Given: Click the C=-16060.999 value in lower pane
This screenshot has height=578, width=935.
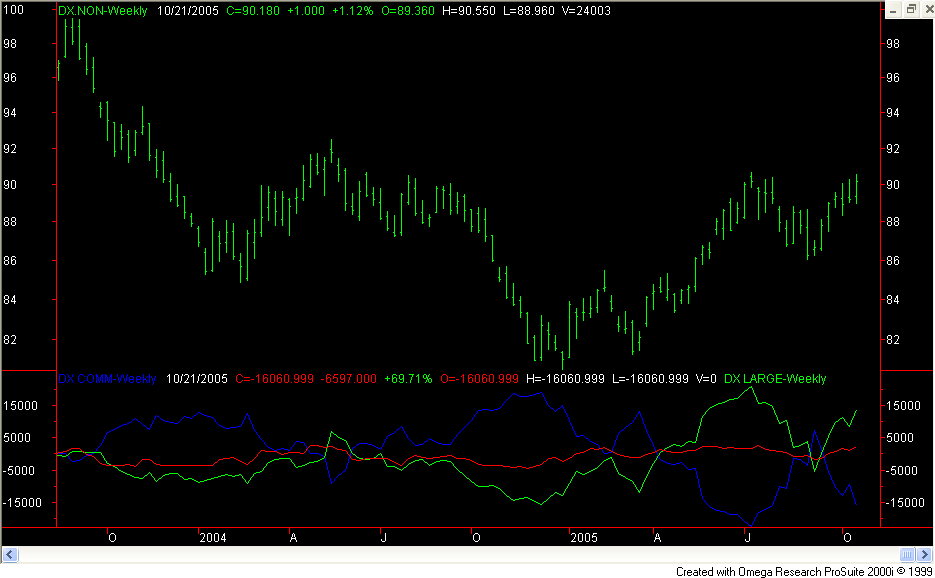Looking at the screenshot, I should (274, 379).
